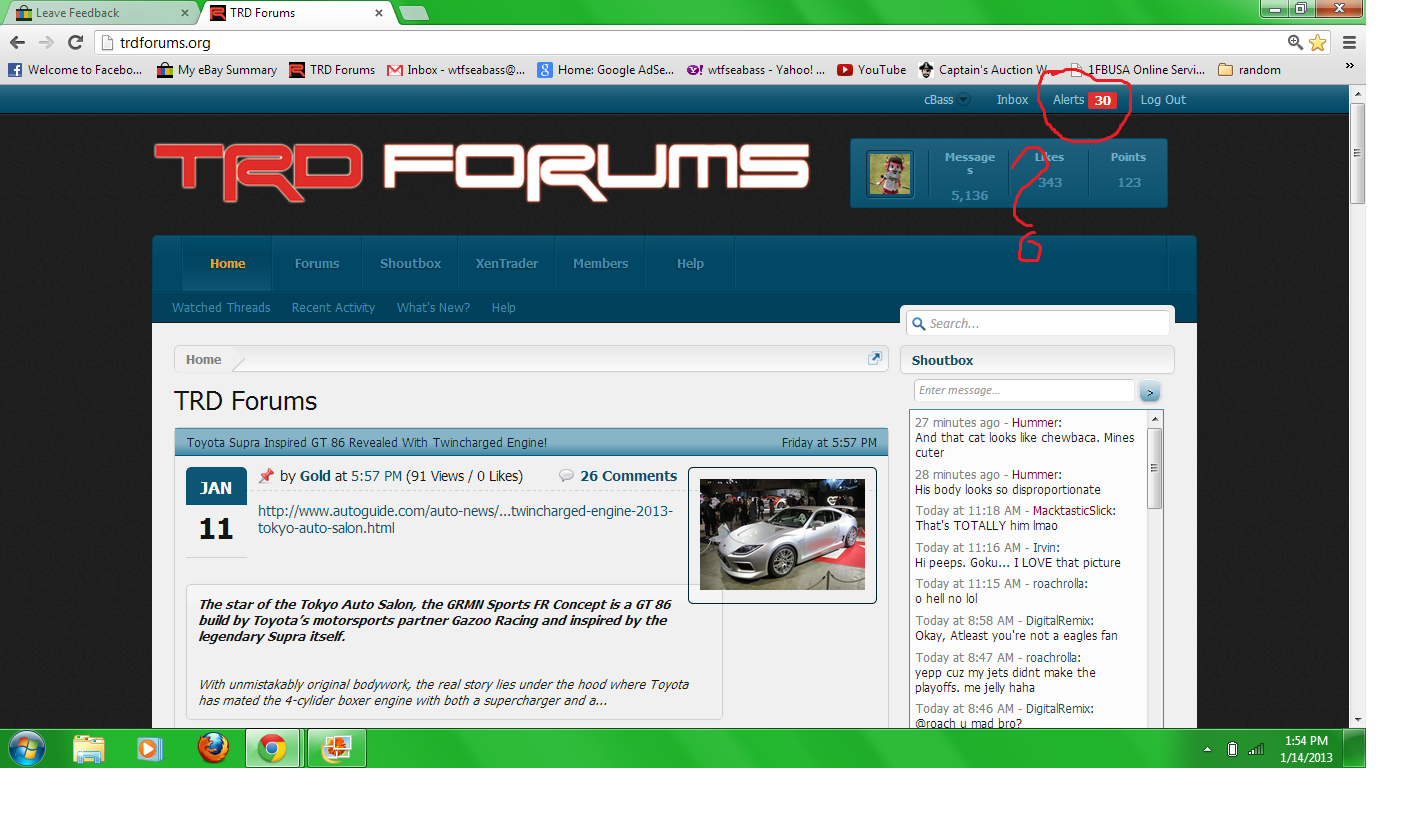Image resolution: width=1426 pixels, height=830 pixels.
Task: Open Windows Media Player taskbar icon
Action: tap(150, 748)
